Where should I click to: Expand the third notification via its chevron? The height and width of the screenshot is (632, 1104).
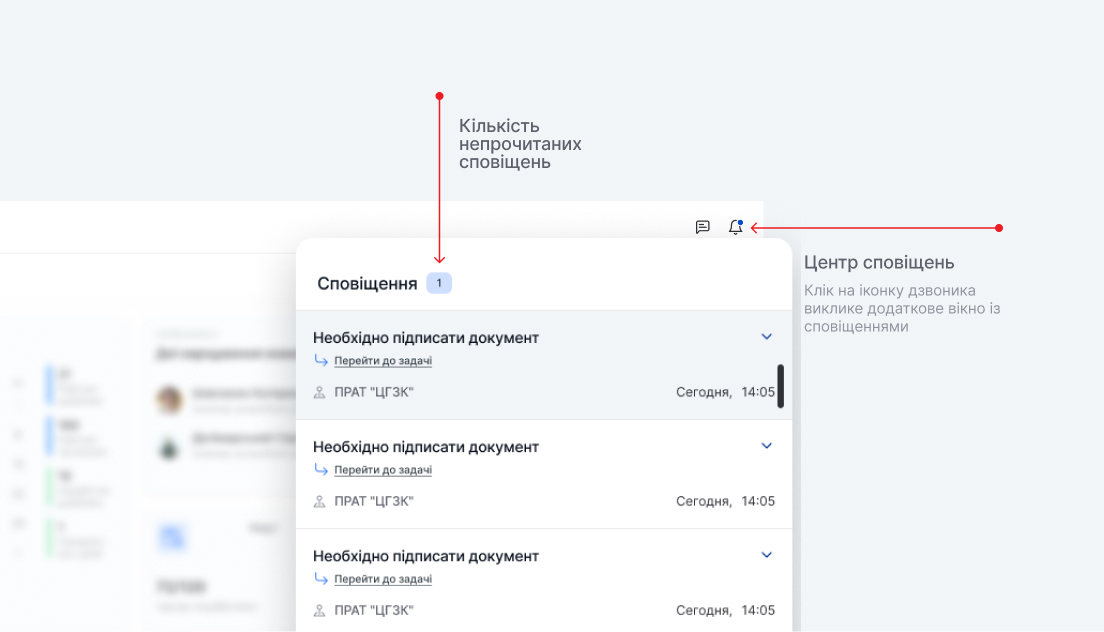tap(767, 555)
